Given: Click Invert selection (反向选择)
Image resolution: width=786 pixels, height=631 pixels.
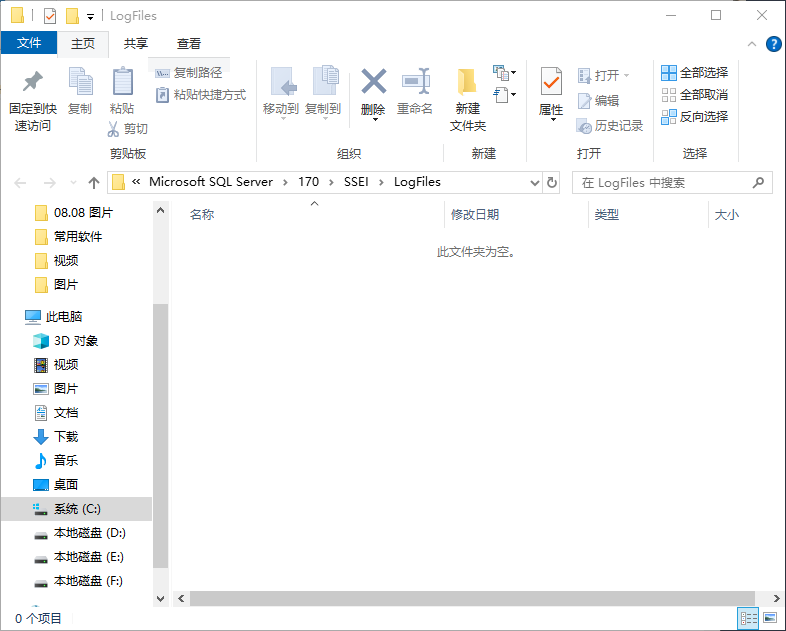Looking at the screenshot, I should 694,117.
